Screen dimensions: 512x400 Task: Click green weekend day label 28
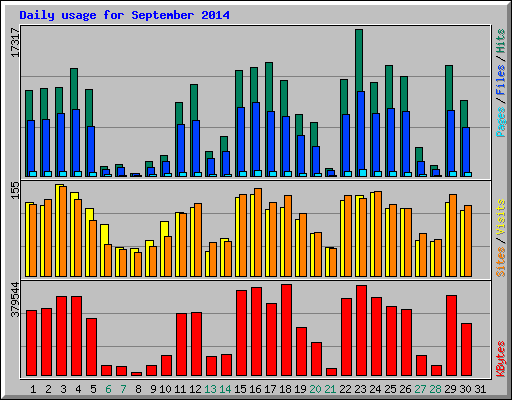(435, 389)
